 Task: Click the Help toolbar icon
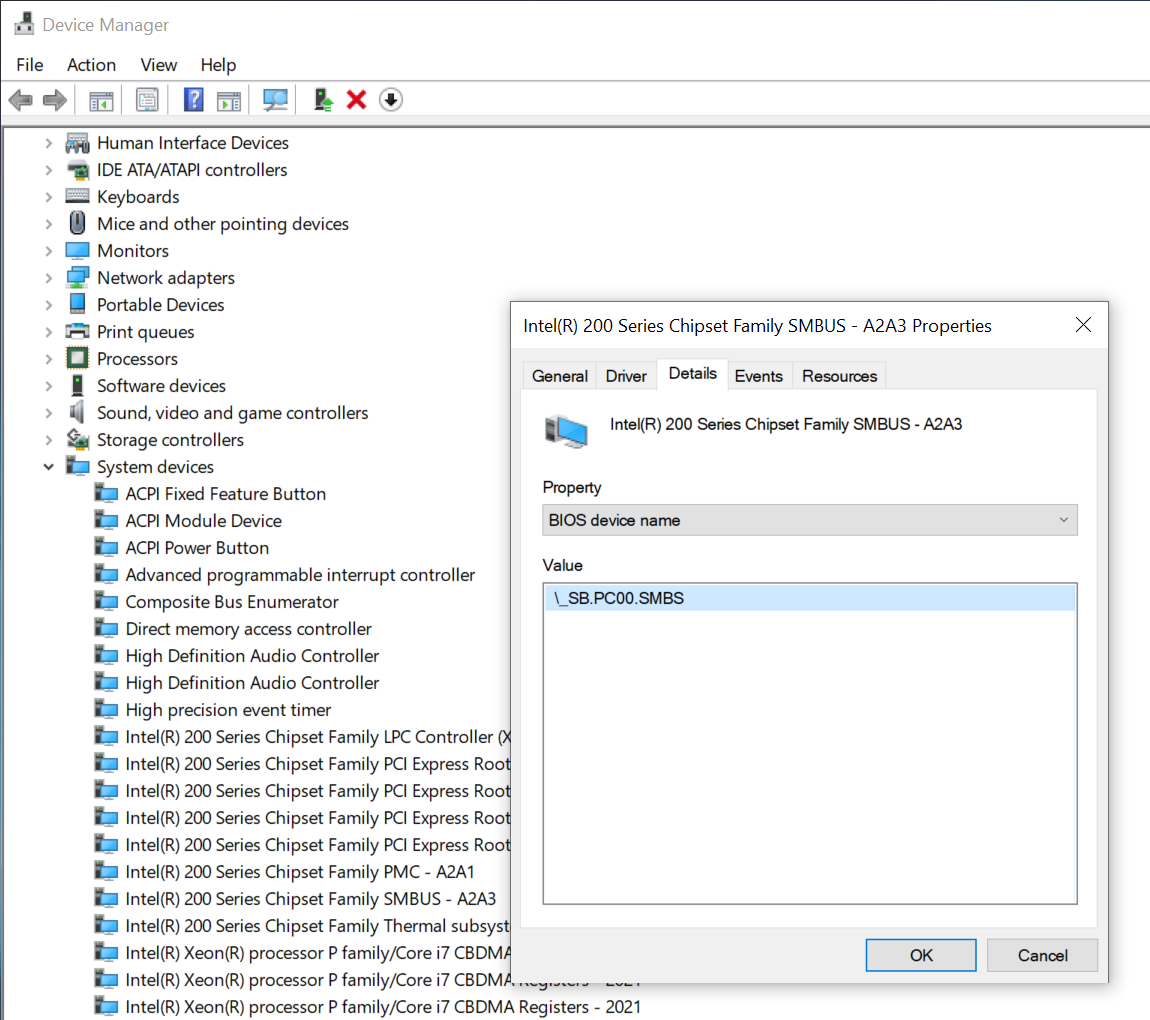pyautogui.click(x=194, y=100)
